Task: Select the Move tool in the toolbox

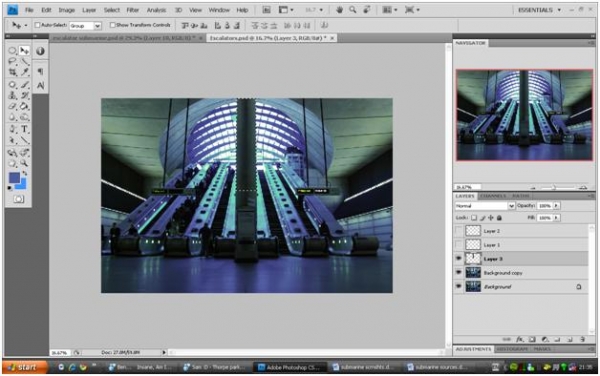Action: click(24, 50)
